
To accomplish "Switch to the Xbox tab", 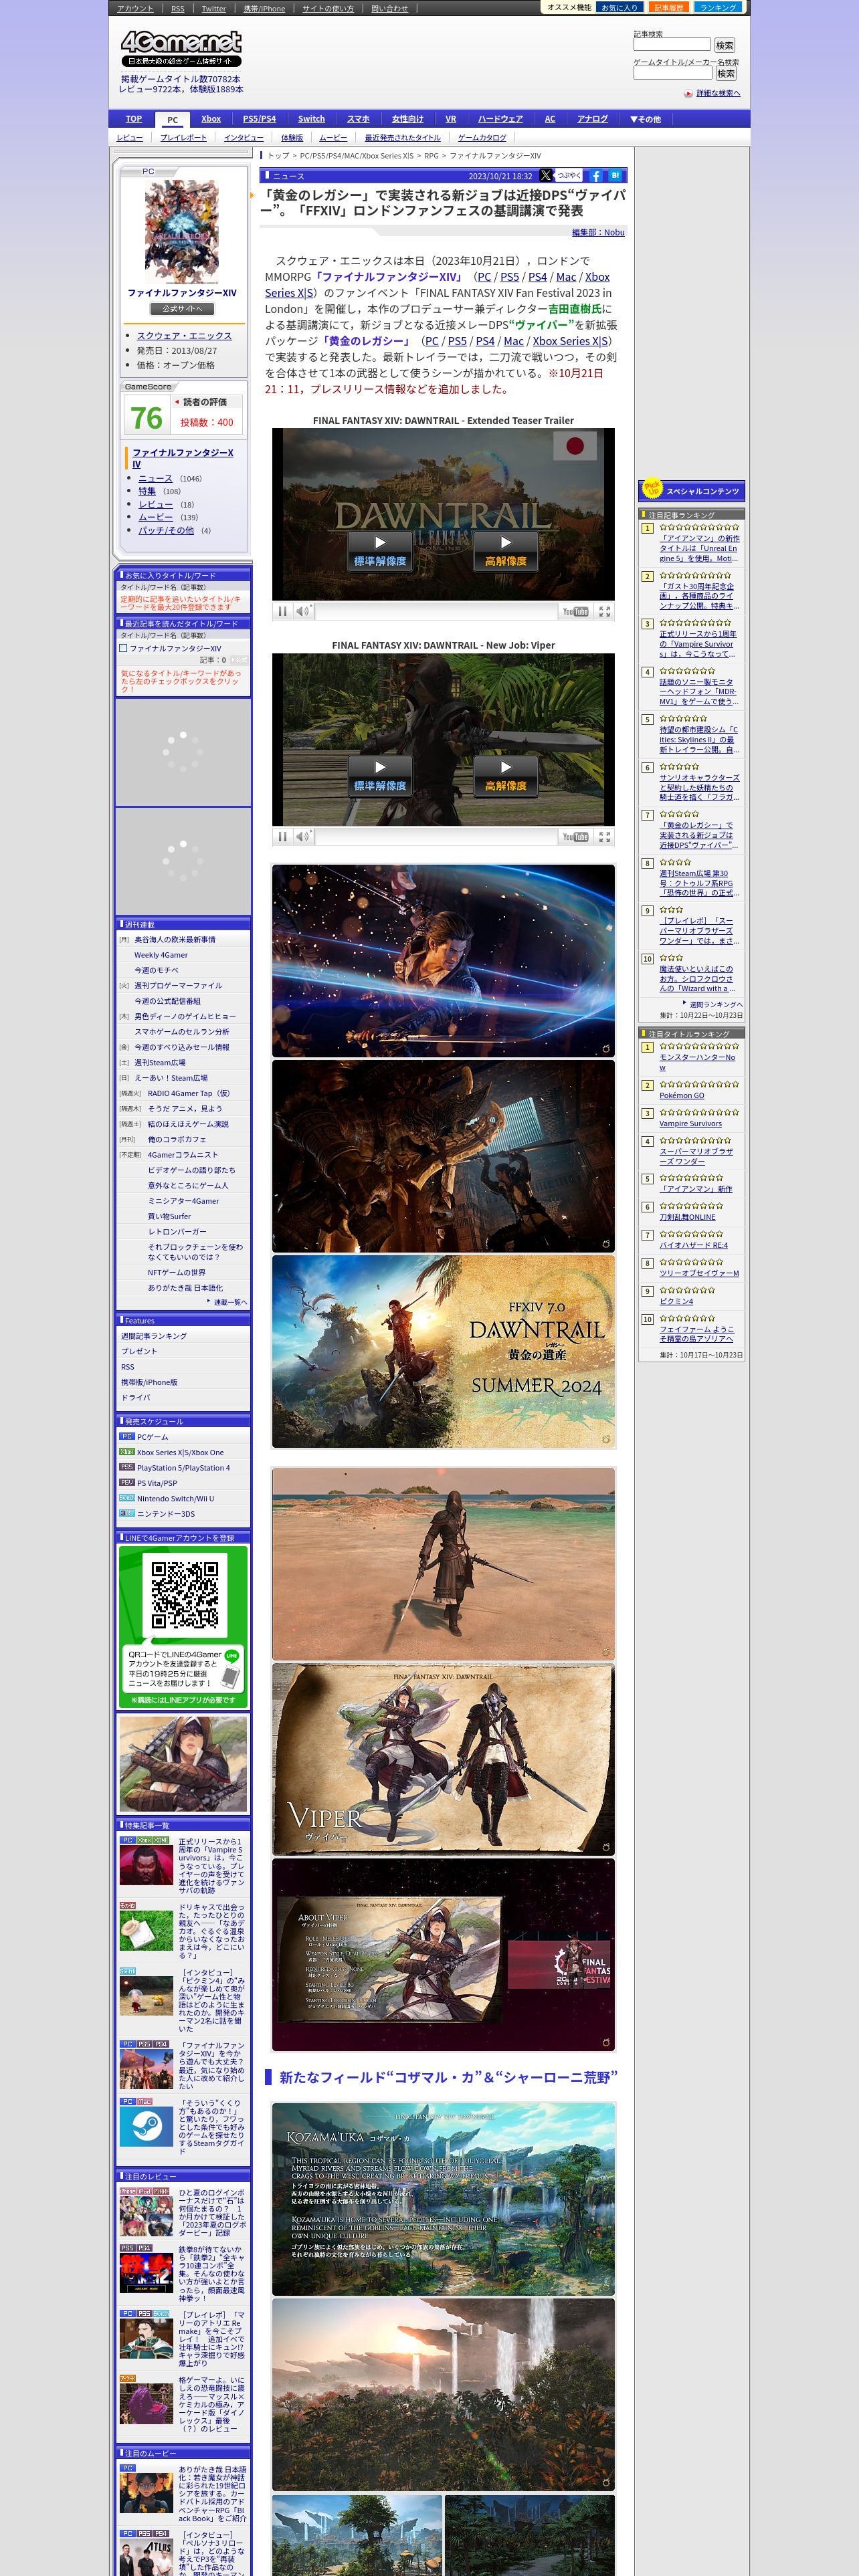I will [211, 119].
